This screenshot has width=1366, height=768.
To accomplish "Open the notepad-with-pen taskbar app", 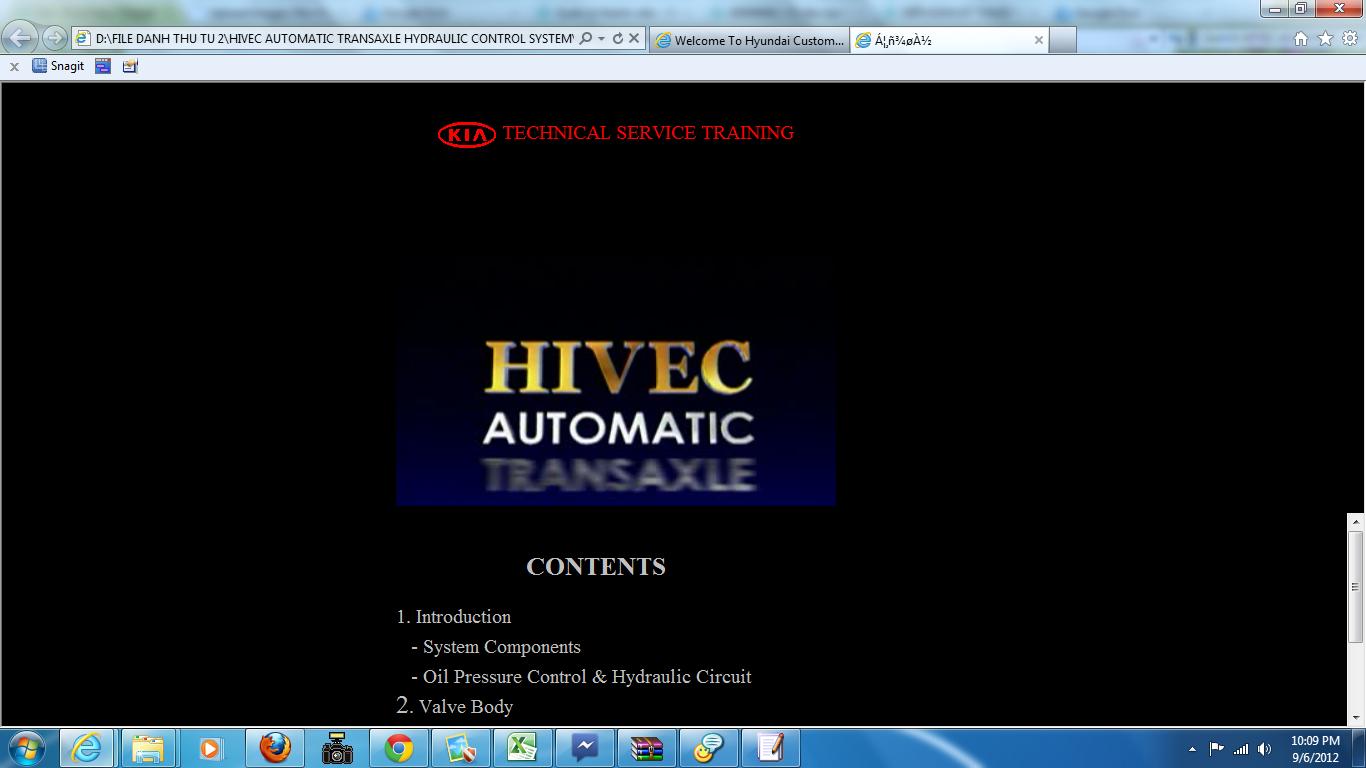I will tap(771, 748).
